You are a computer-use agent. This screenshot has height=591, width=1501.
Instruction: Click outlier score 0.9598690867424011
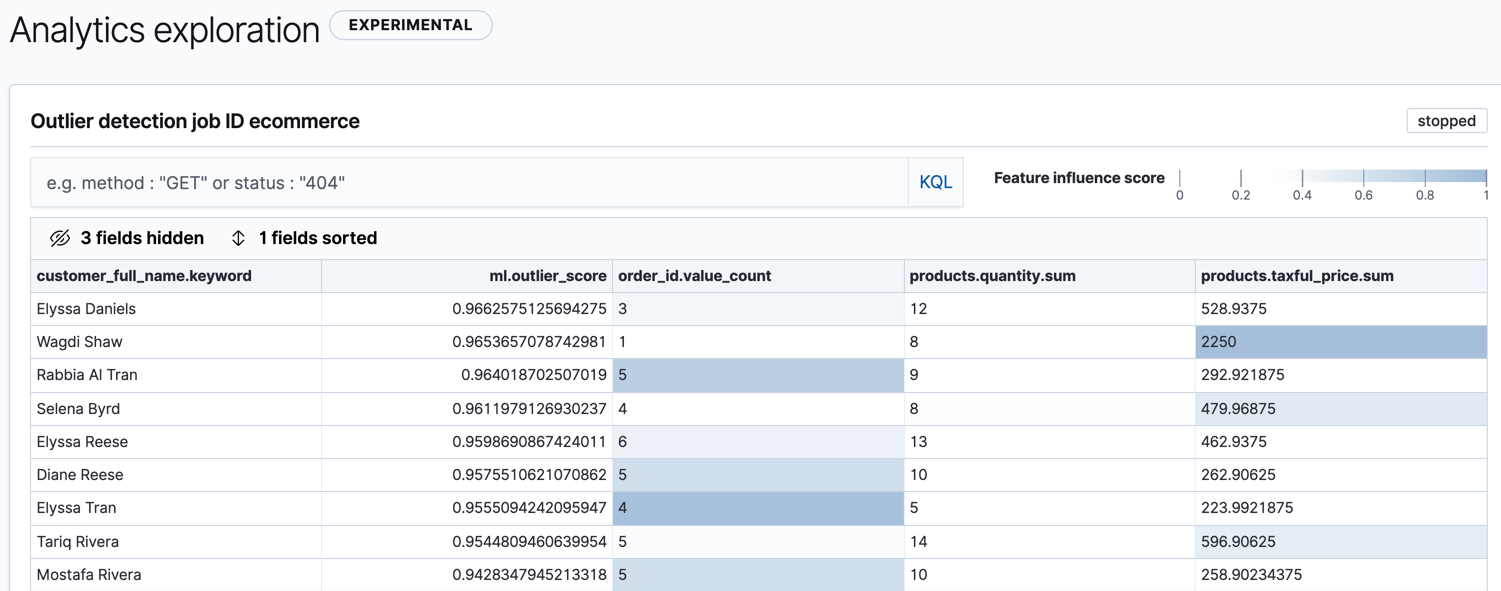click(467, 442)
